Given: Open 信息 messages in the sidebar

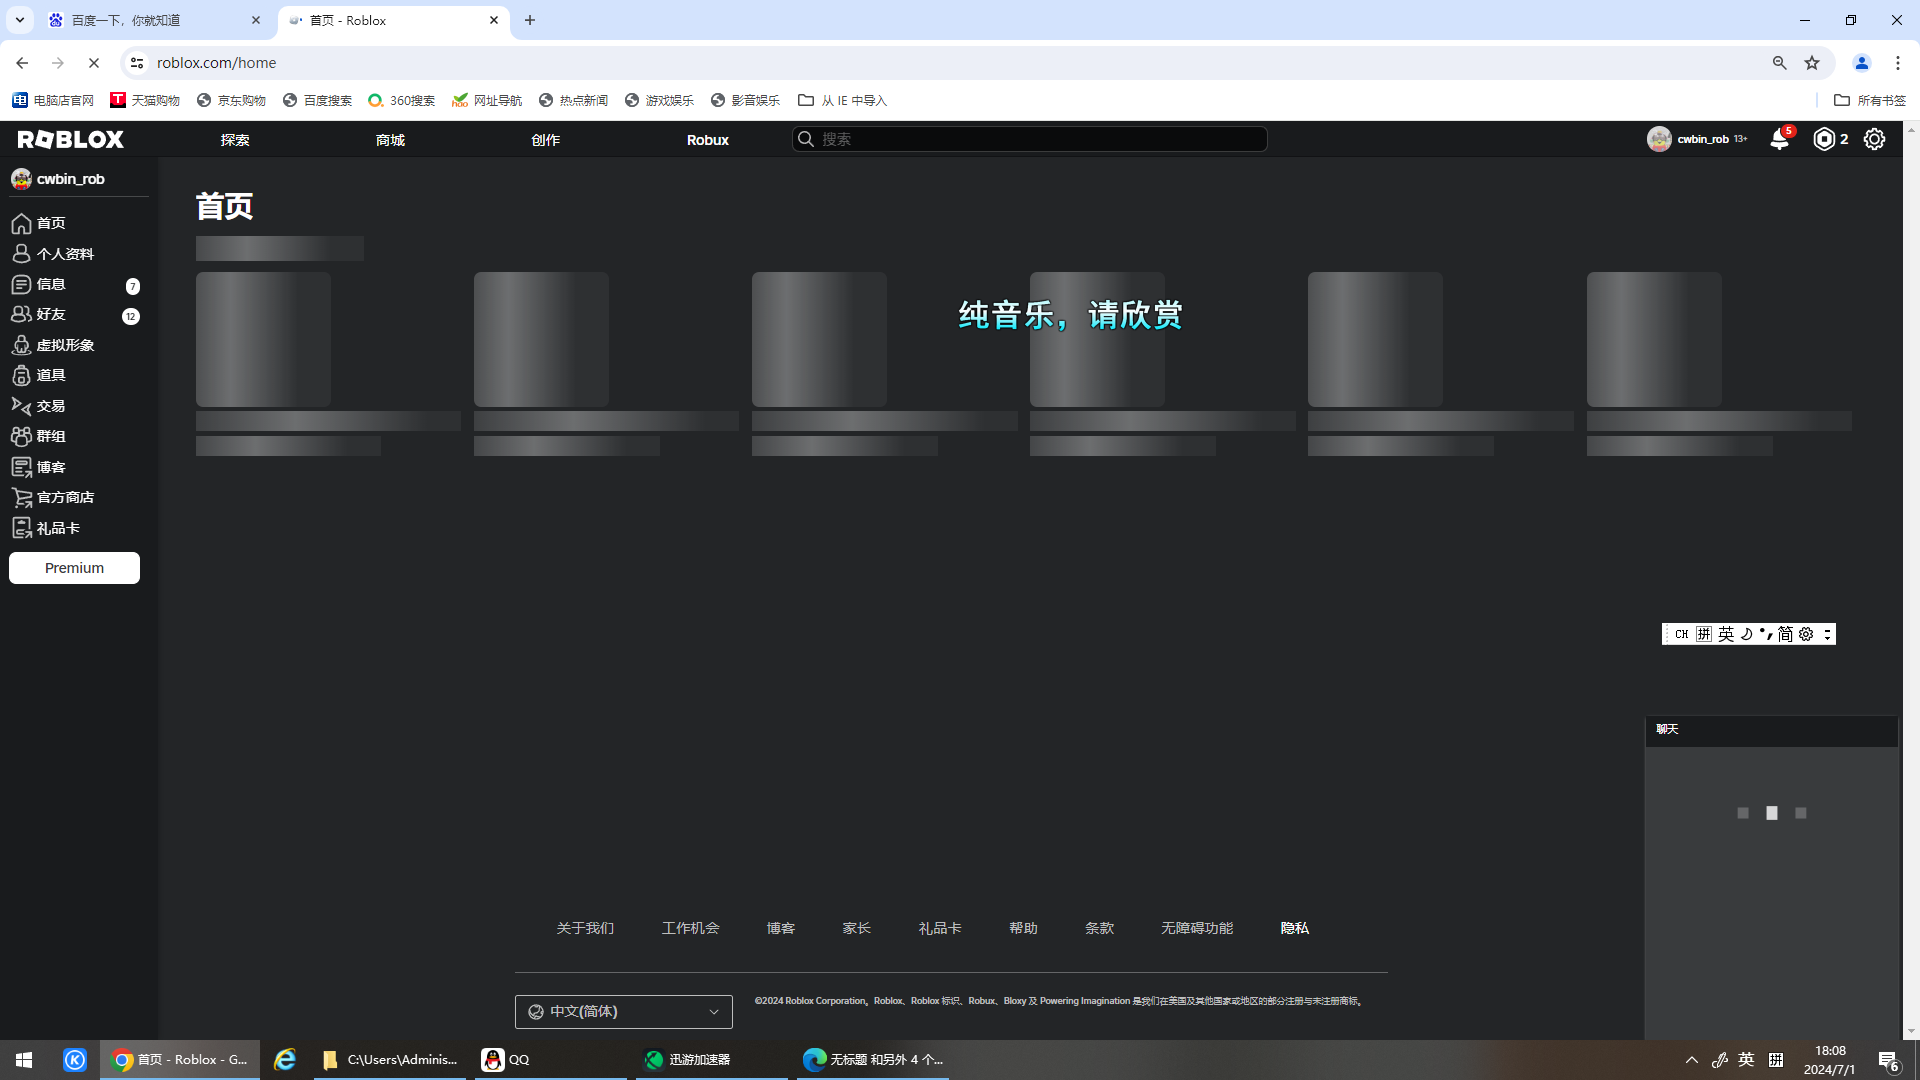Looking at the screenshot, I should click(x=38, y=284).
